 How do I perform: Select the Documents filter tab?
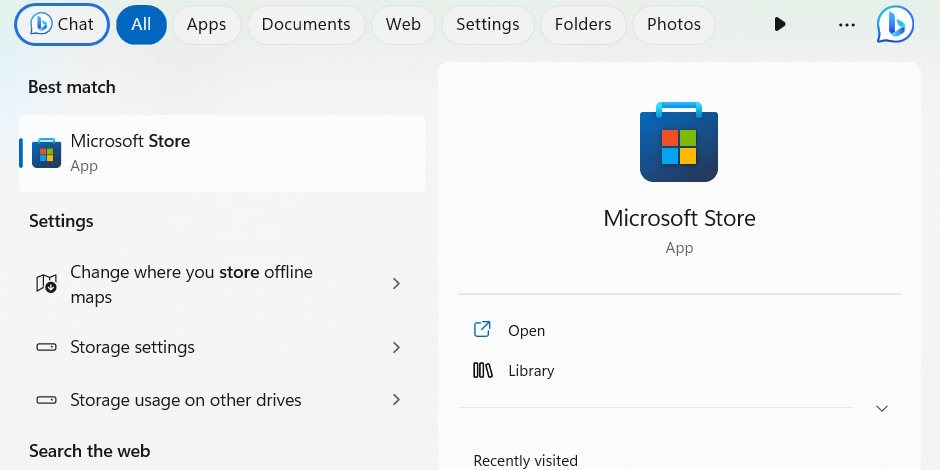click(x=306, y=24)
